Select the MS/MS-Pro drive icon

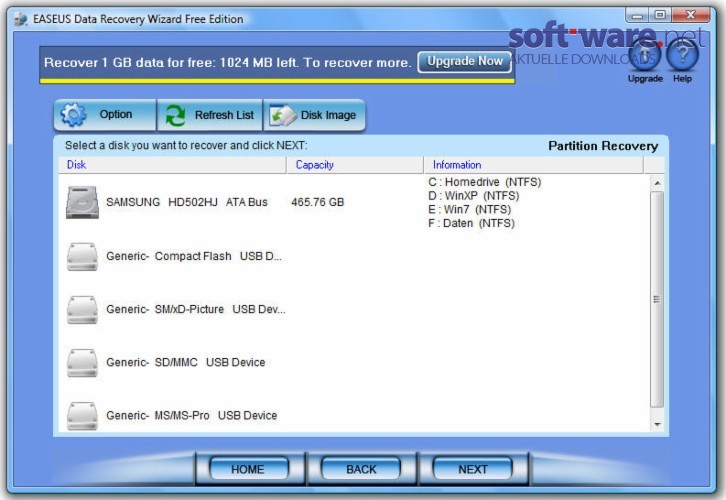pyautogui.click(x=82, y=416)
